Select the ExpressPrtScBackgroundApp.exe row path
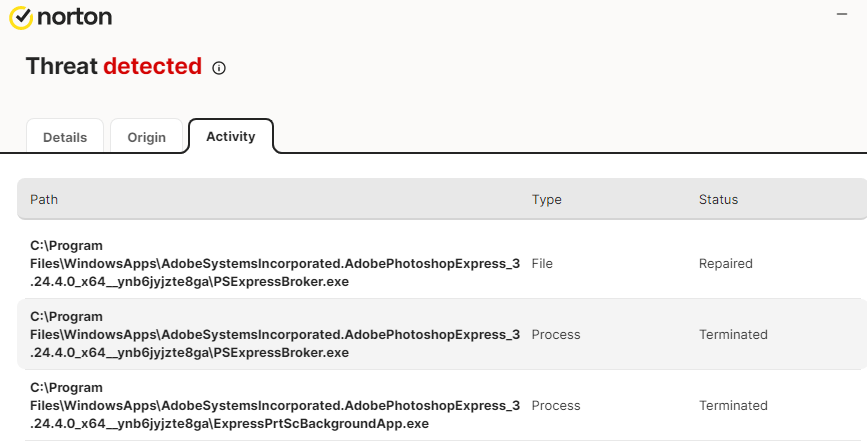Image resolution: width=867 pixels, height=444 pixels. point(275,405)
